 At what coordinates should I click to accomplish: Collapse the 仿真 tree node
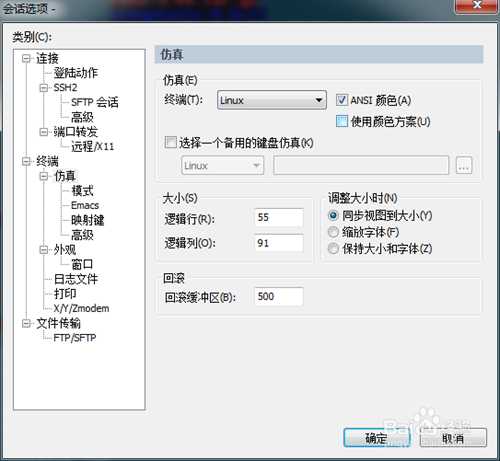pos(43,176)
